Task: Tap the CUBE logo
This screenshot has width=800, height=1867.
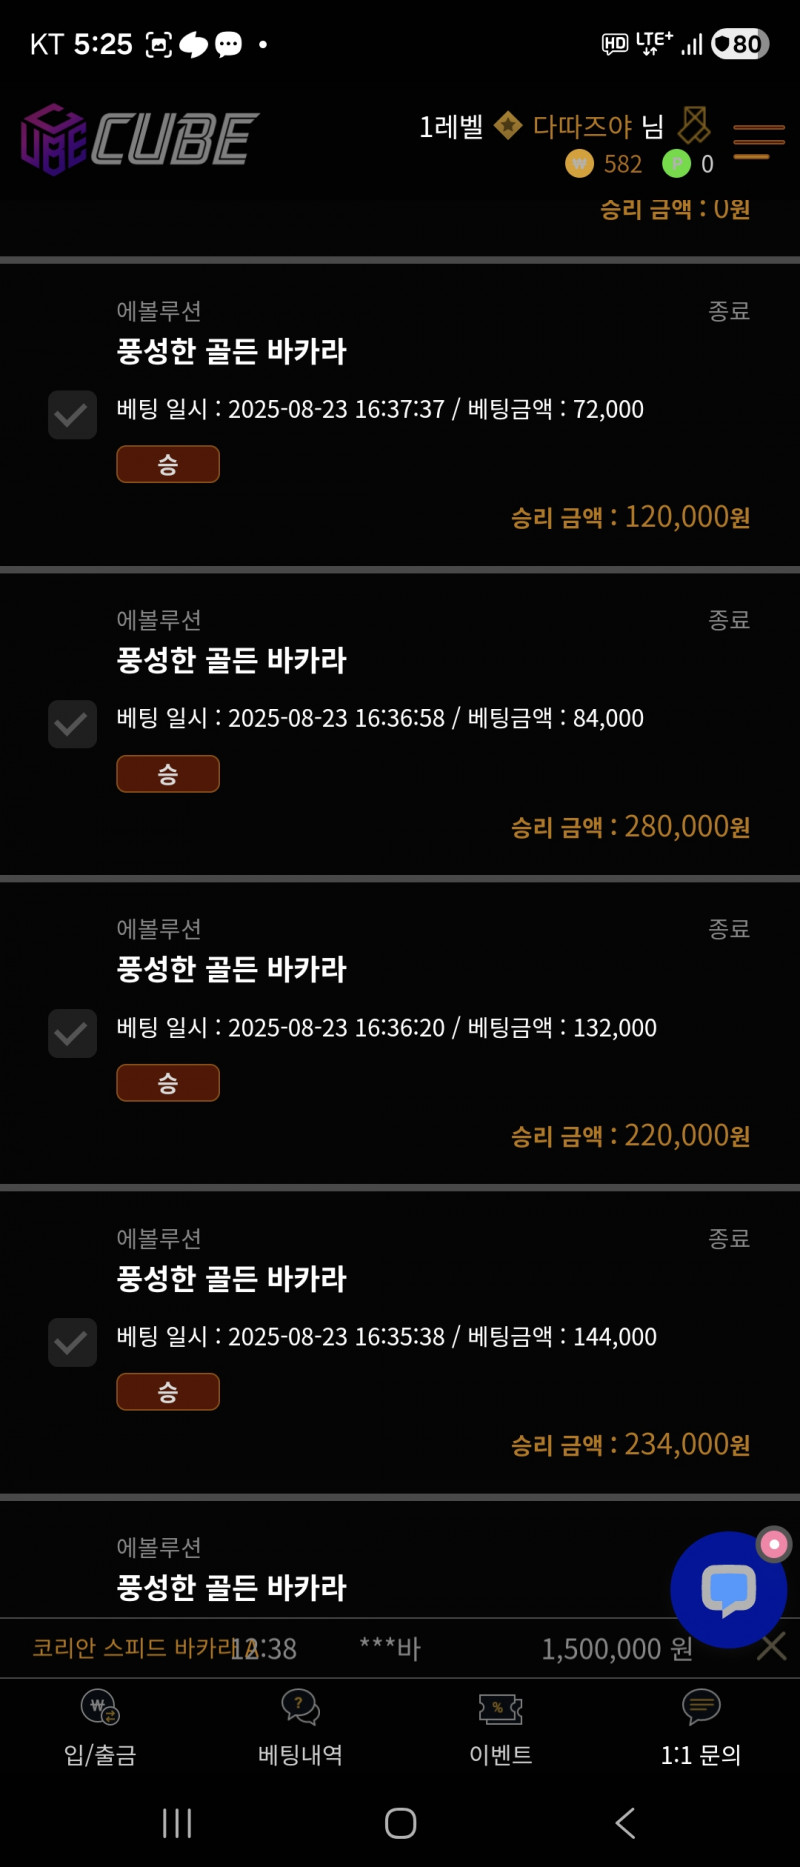Action: click(x=140, y=139)
